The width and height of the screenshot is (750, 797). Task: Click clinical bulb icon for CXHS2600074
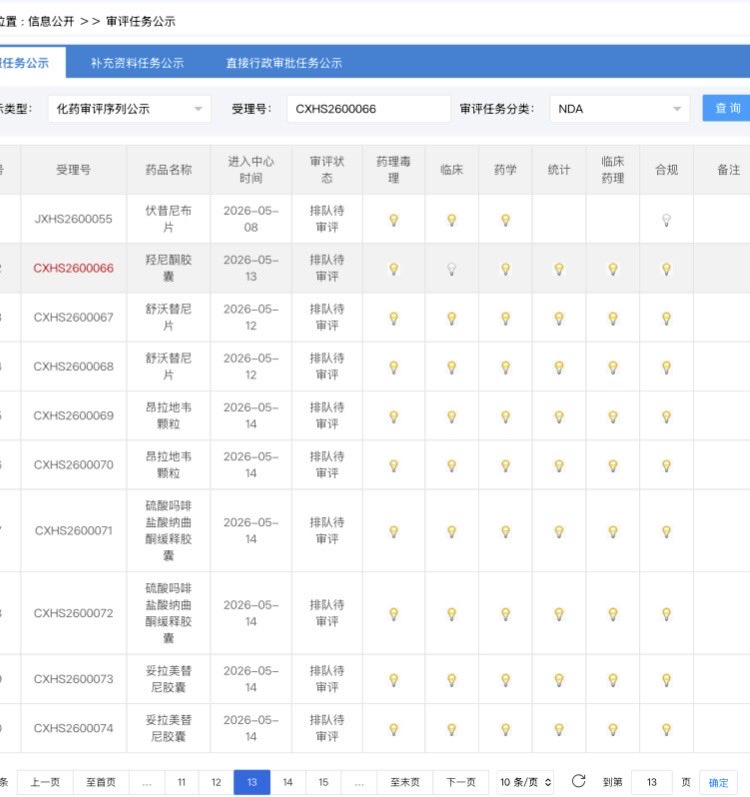coord(451,729)
